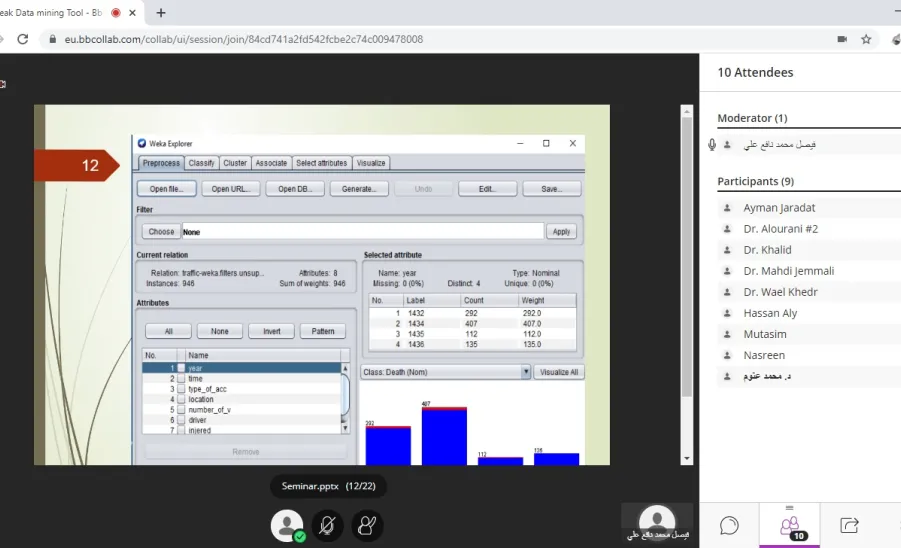The width and height of the screenshot is (901, 548).
Task: Check the 'location' attribute checkbox
Action: click(x=181, y=399)
